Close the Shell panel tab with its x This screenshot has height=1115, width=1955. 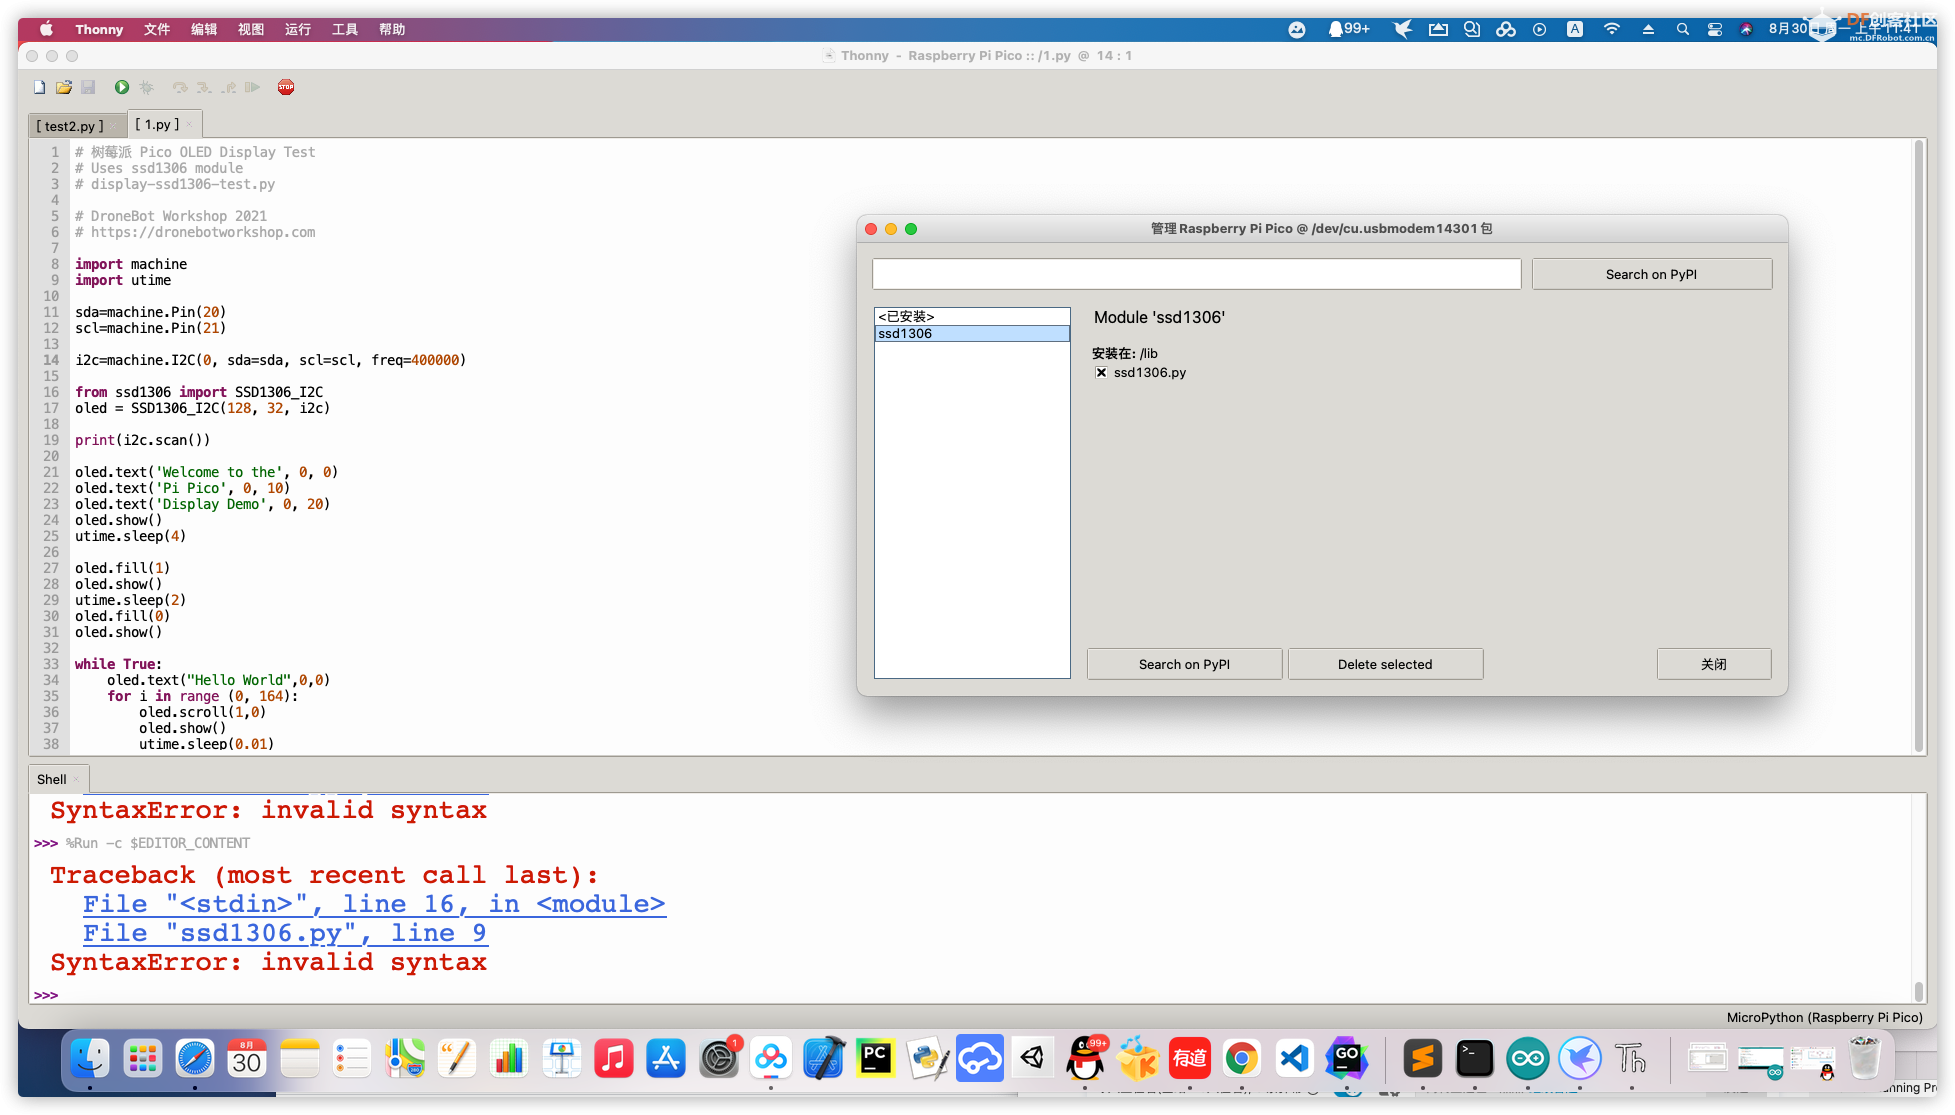tap(76, 780)
